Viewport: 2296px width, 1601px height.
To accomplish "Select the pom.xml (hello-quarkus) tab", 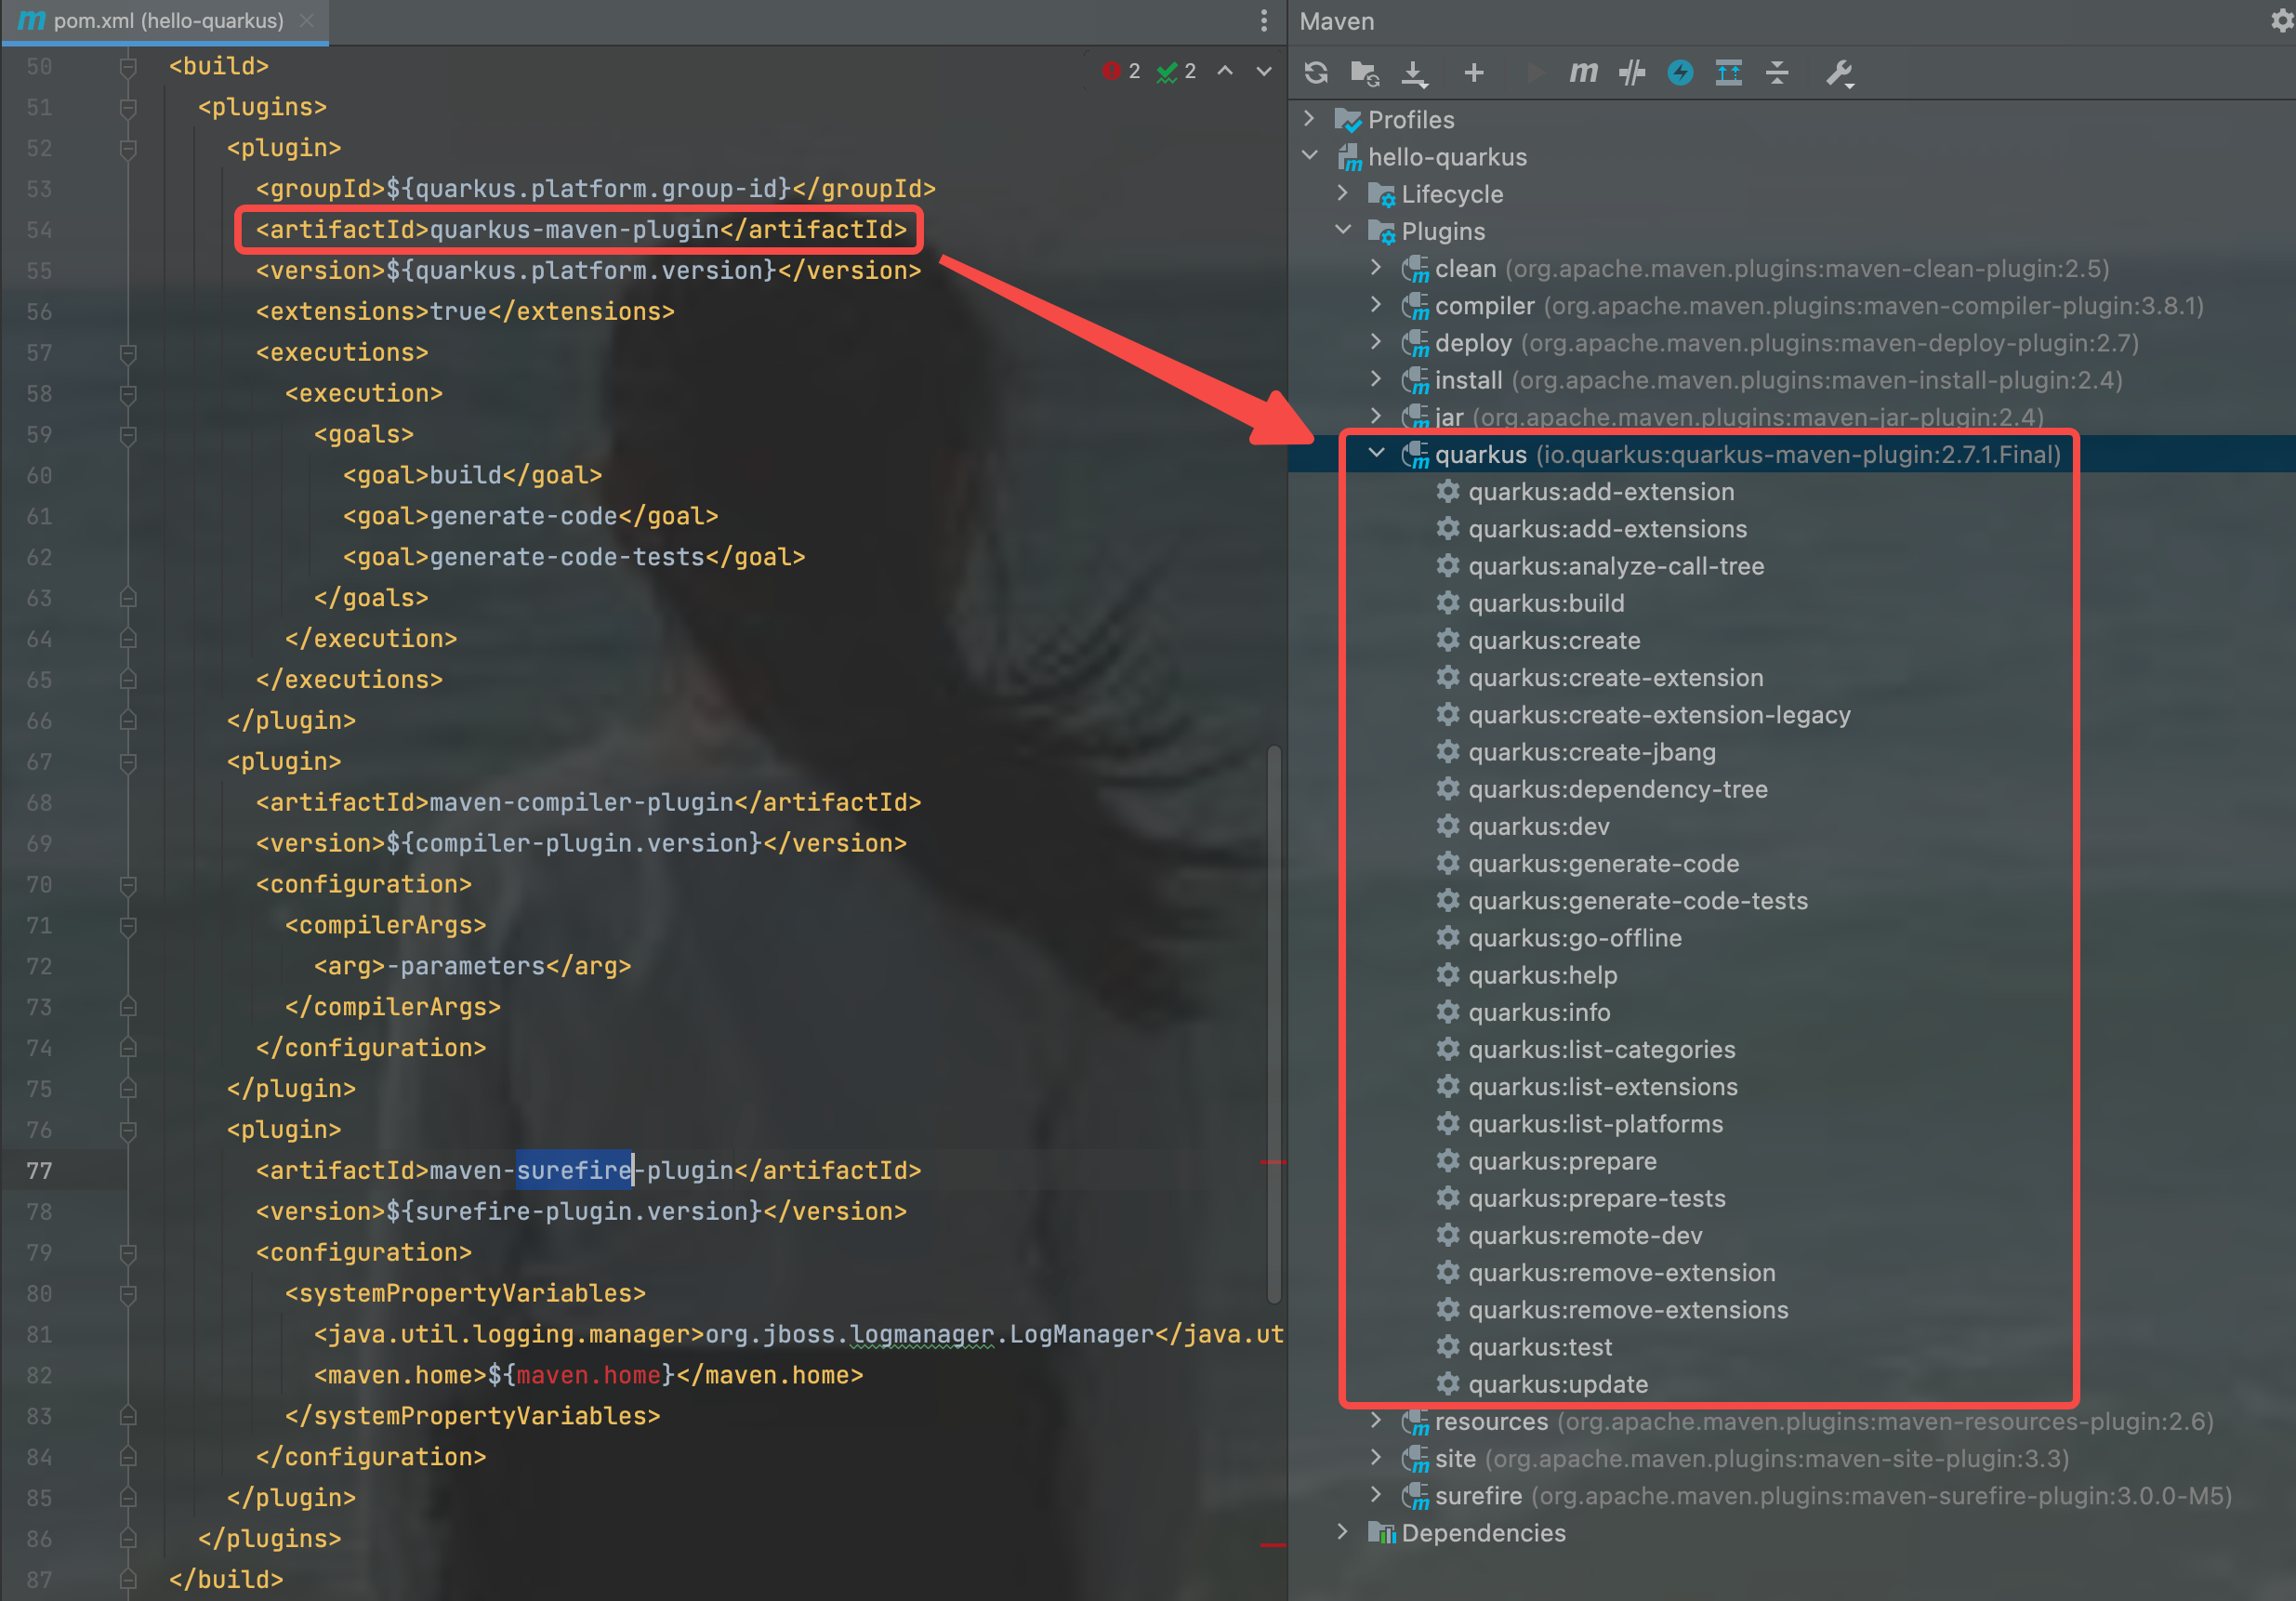I will [166, 21].
